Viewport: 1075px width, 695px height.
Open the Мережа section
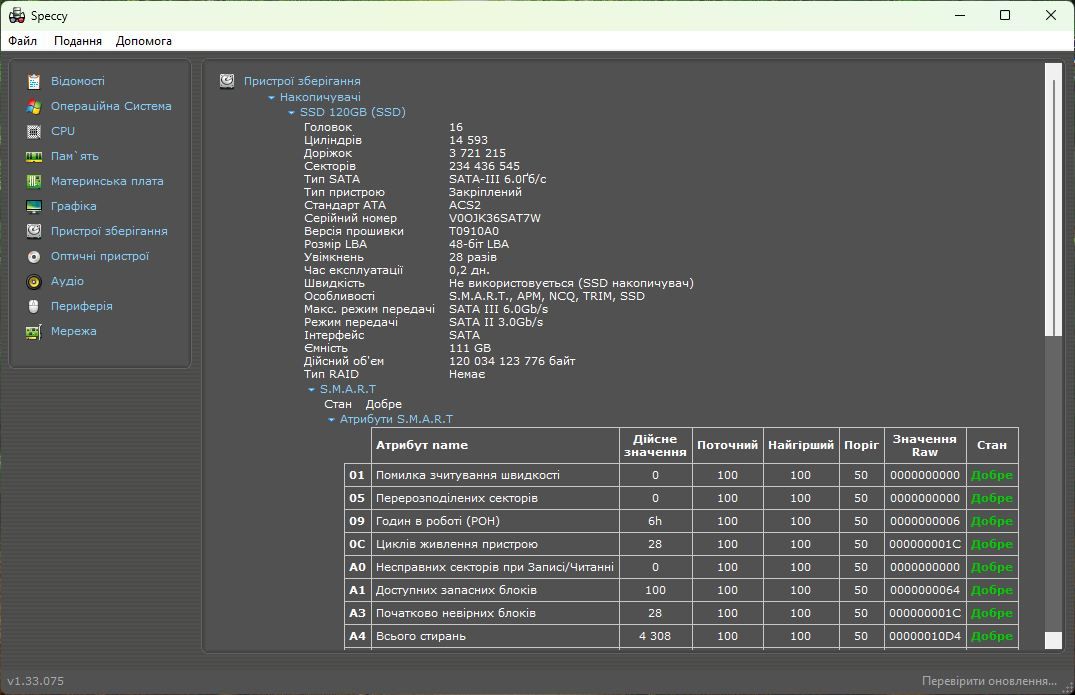tap(73, 331)
